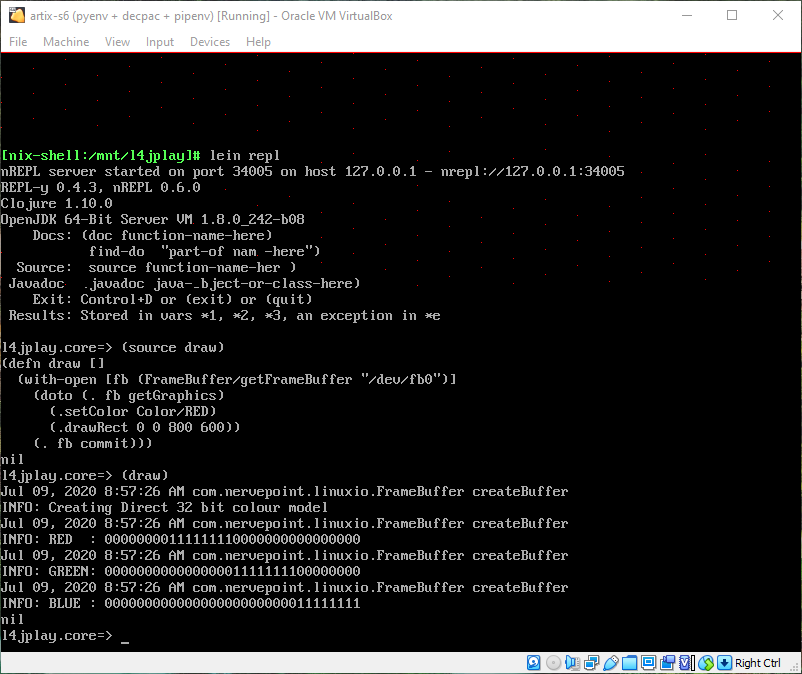Click the optical disk indicator icon
This screenshot has width=802, height=674.
[553, 663]
